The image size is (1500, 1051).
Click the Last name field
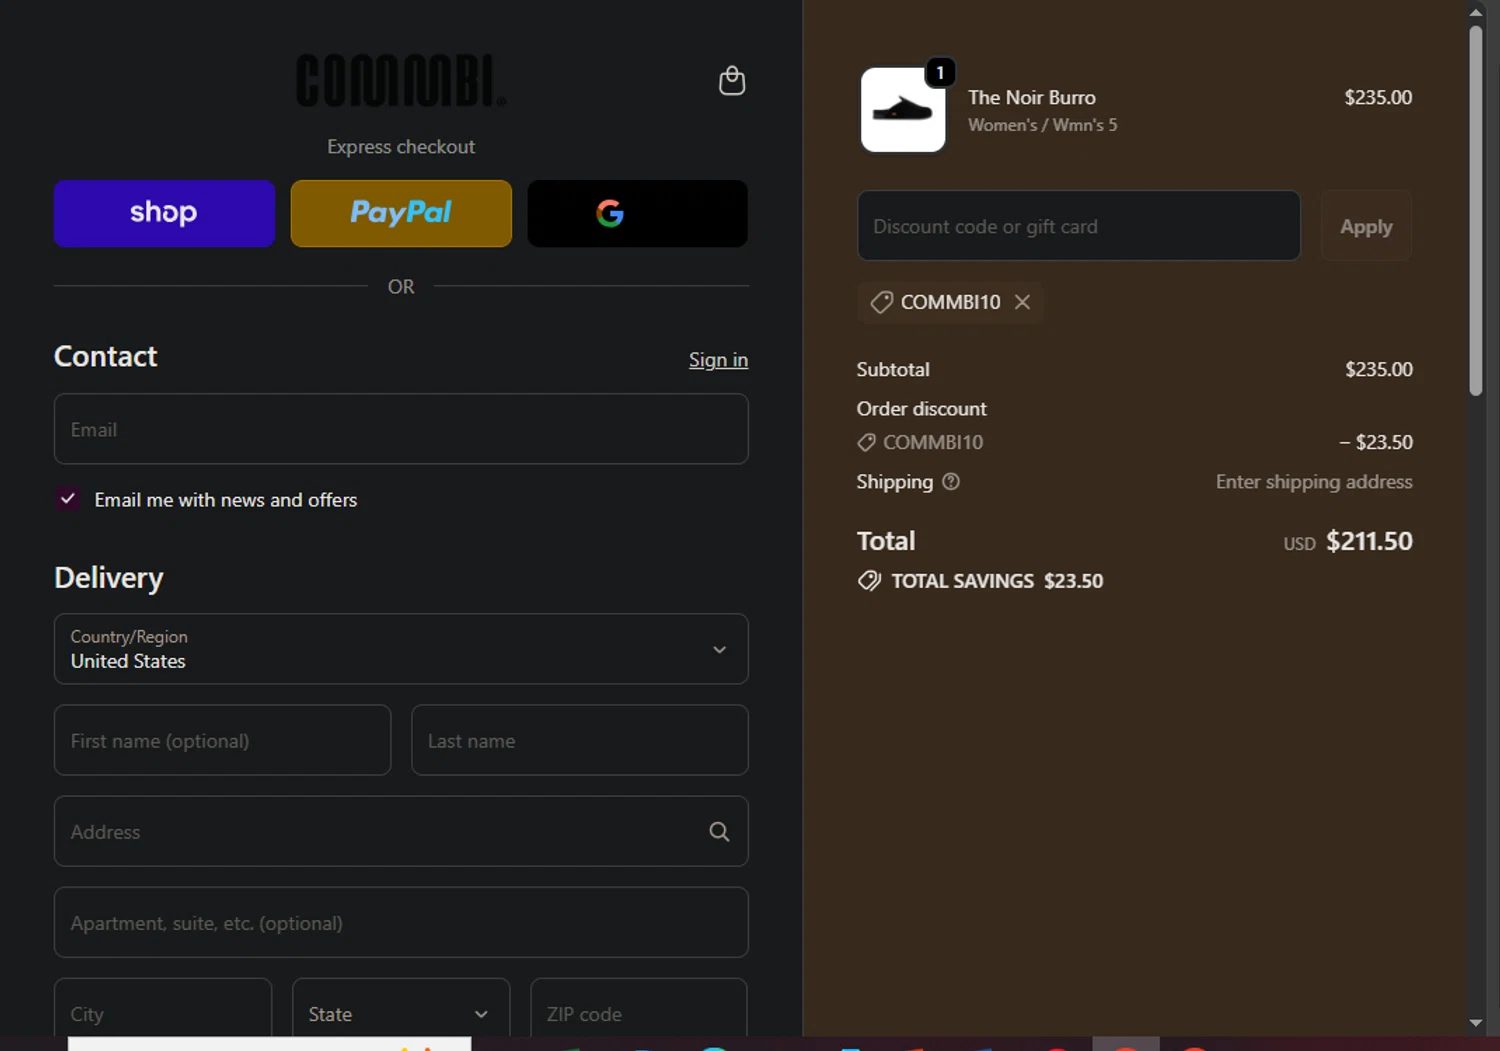pos(580,740)
